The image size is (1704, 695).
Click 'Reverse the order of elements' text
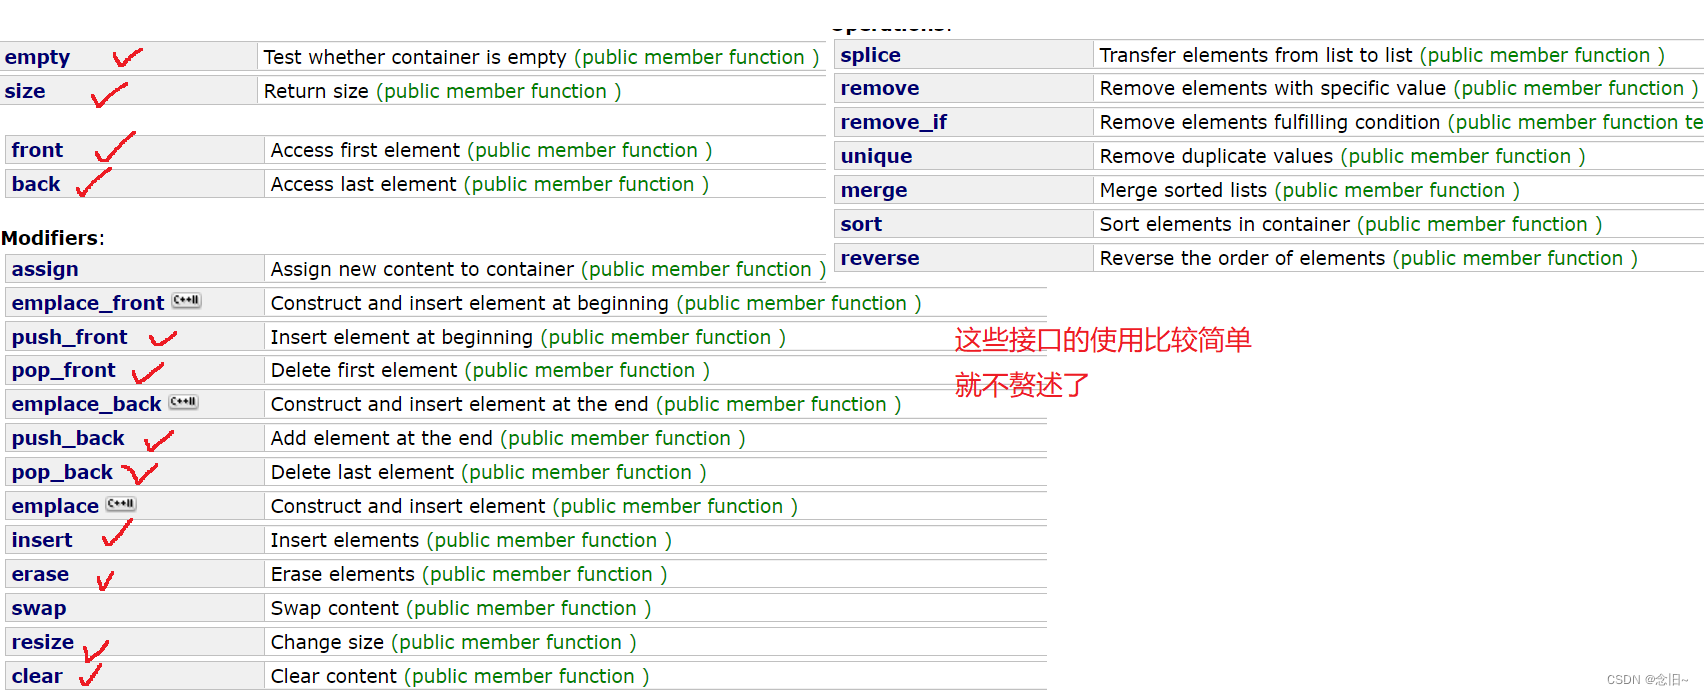pyautogui.click(x=1242, y=258)
